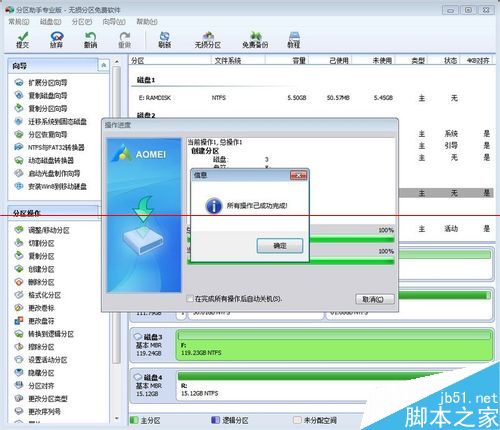
Task: Select 更改序列号 operation
Action: click(x=38, y=412)
